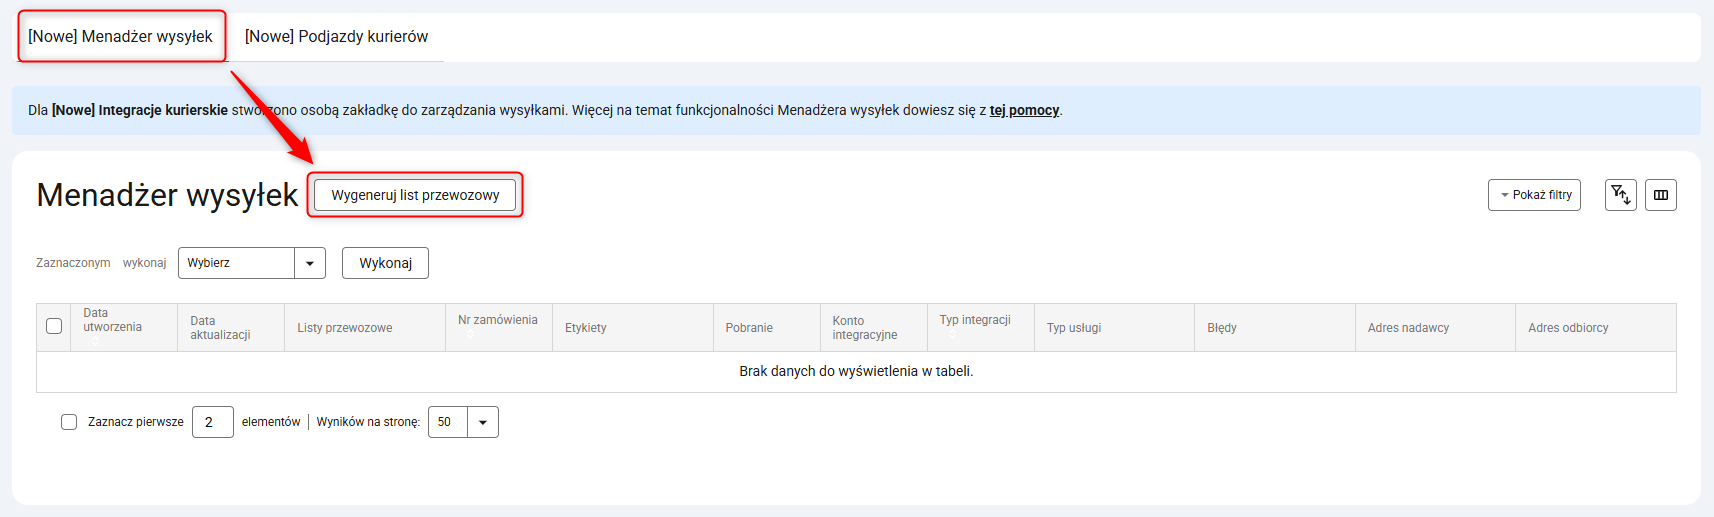Open the Wybierz action dropdown
The image size is (1714, 517).
click(x=251, y=263)
